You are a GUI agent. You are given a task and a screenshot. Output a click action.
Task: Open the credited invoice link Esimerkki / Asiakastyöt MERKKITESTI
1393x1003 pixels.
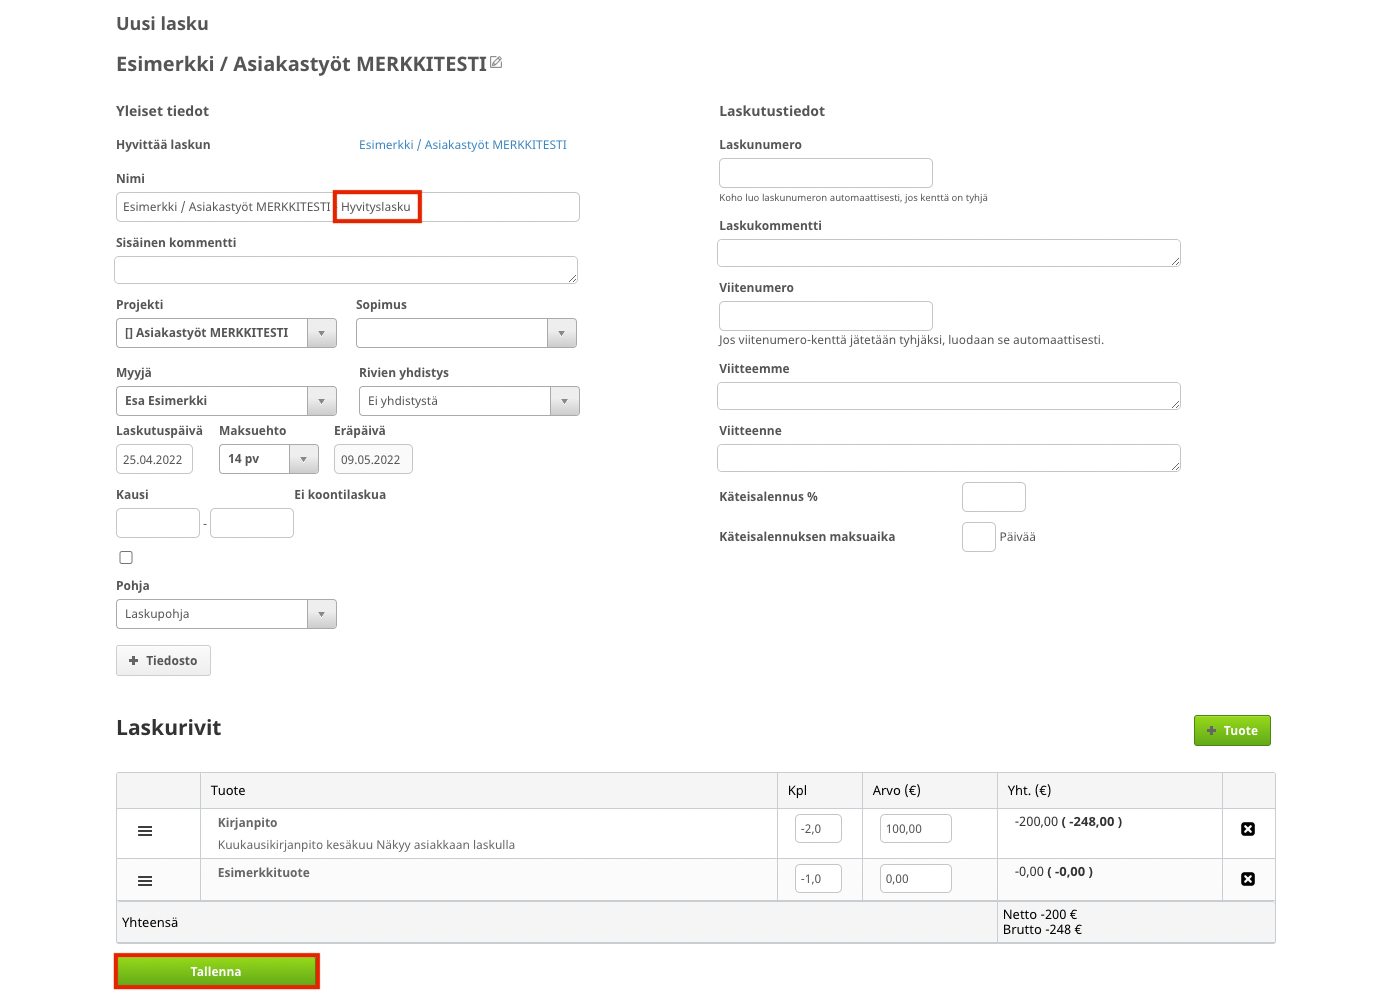(463, 145)
